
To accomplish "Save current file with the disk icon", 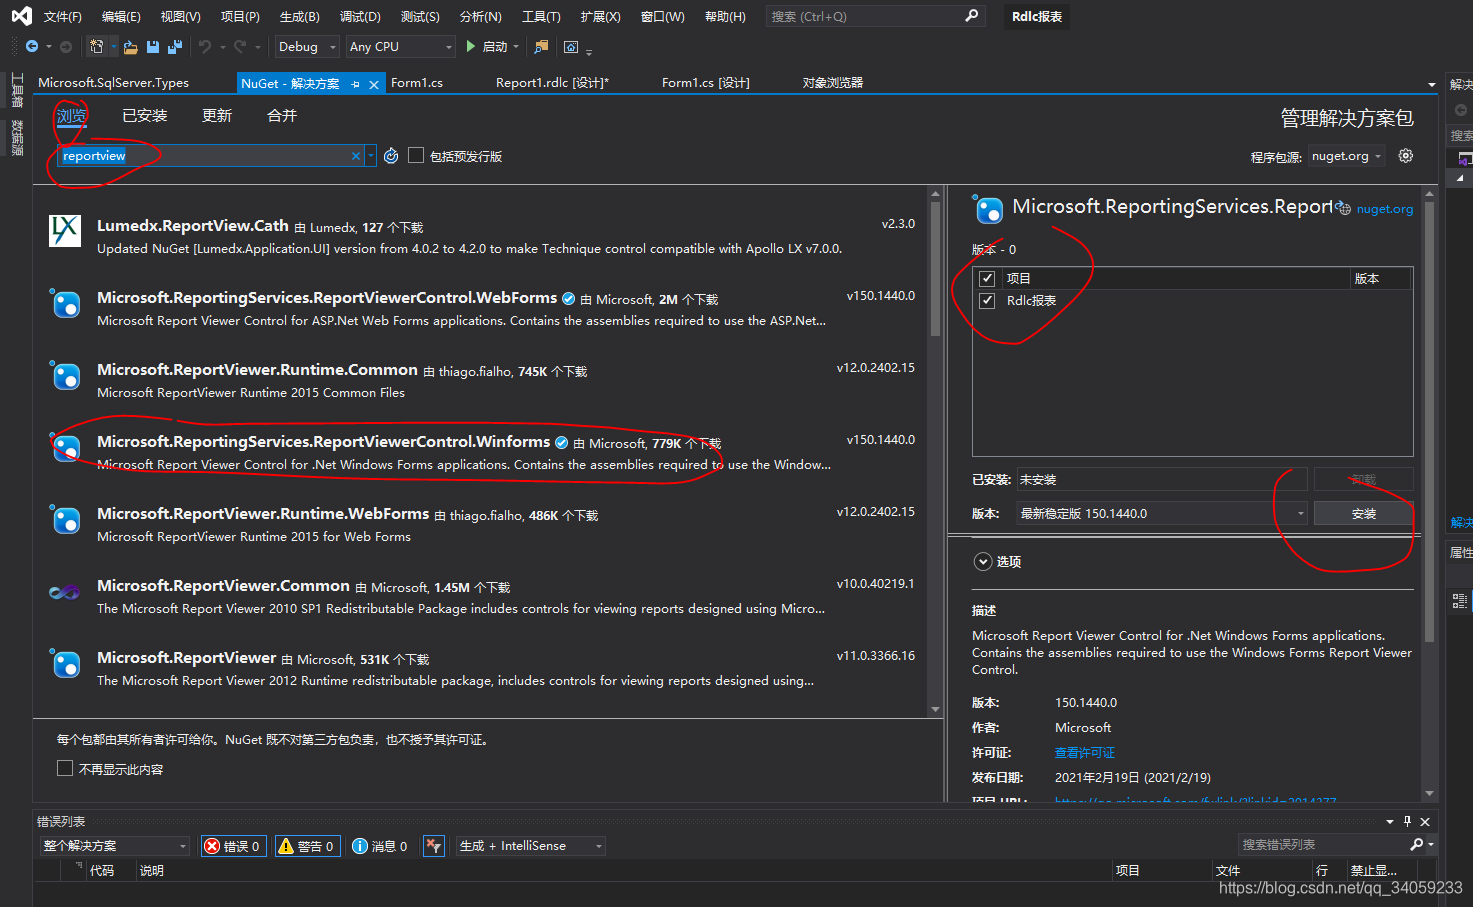I will [x=153, y=47].
